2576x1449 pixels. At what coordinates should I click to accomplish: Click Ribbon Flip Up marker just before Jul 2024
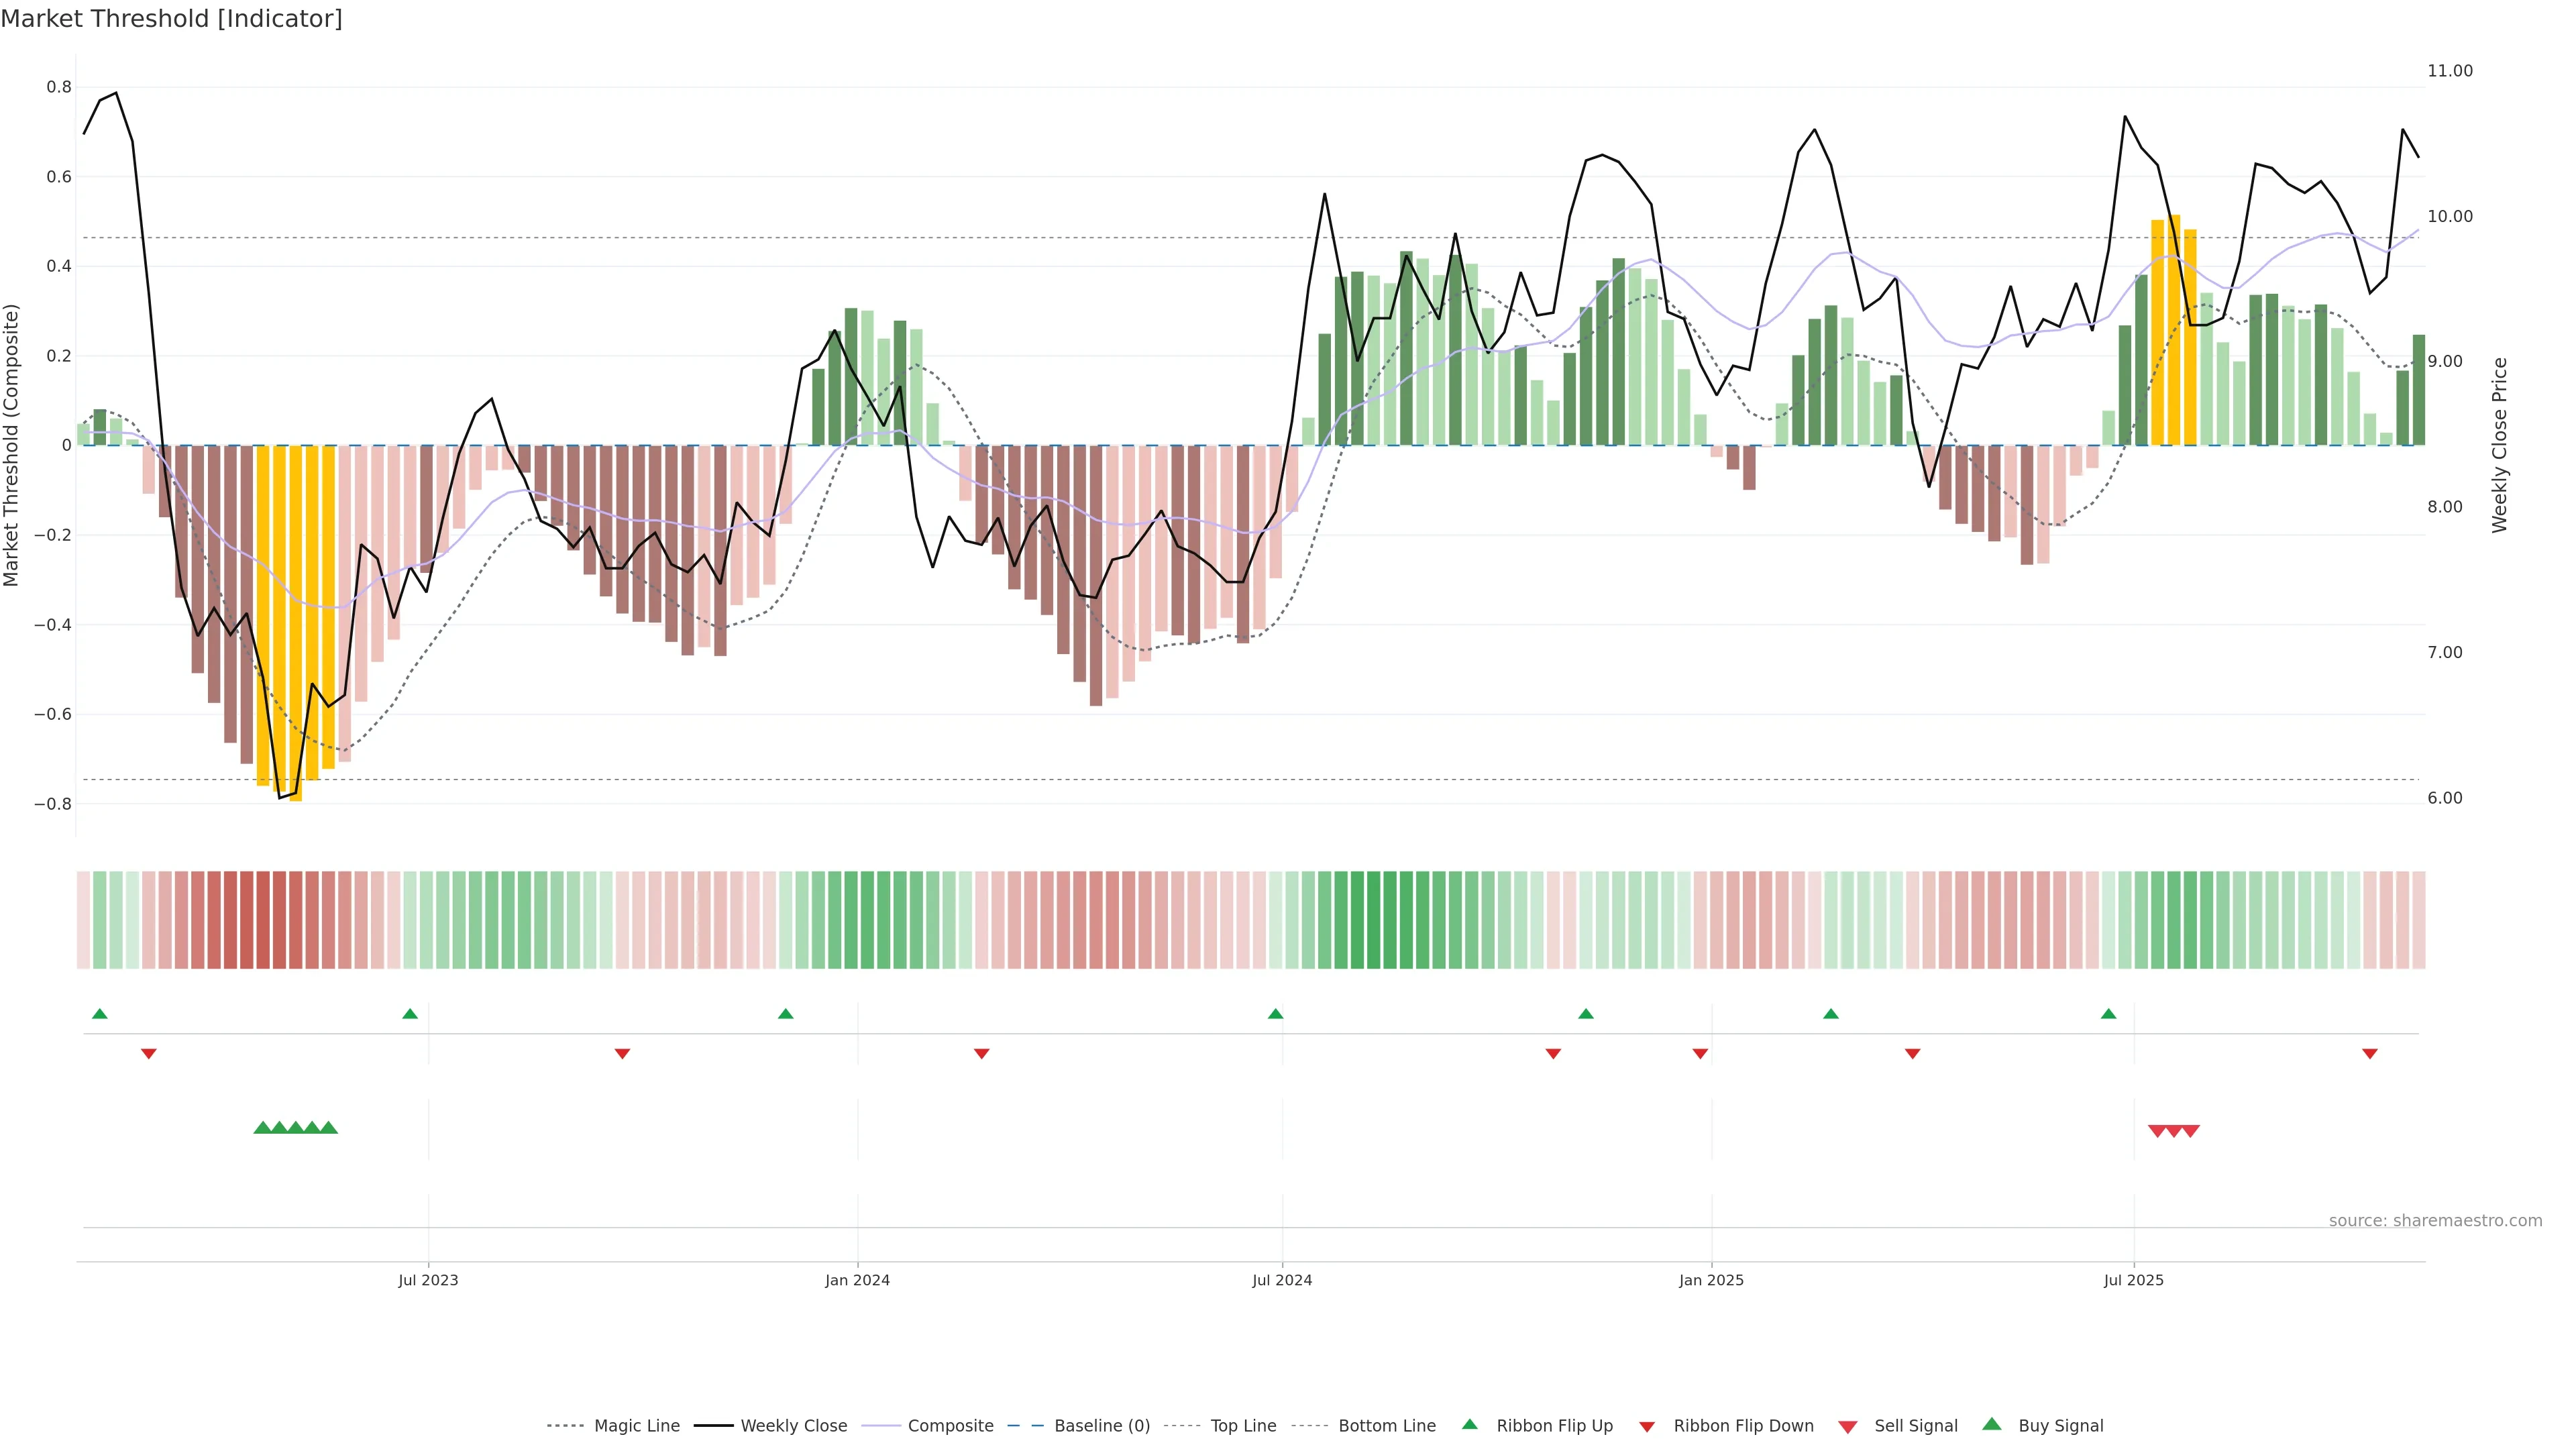(1275, 1014)
